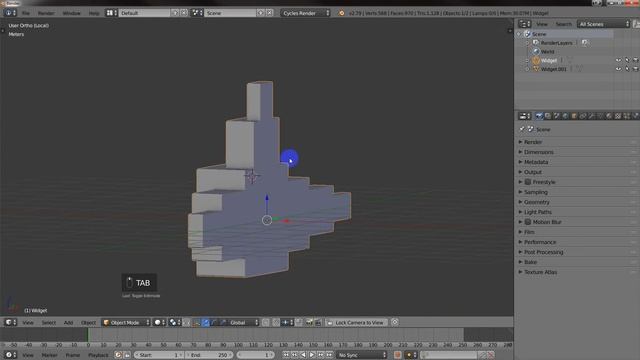
Task: Open the Object menu in 3D view
Action: (88, 322)
